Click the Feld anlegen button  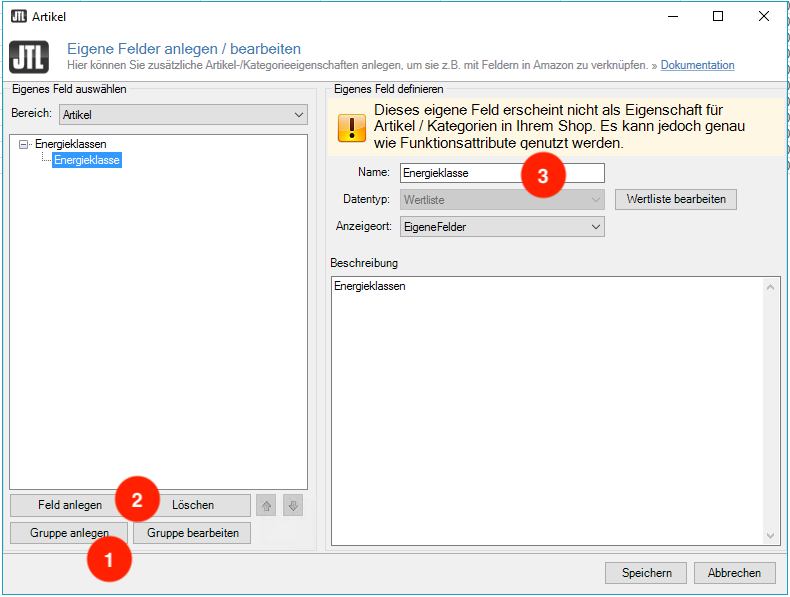click(70, 505)
